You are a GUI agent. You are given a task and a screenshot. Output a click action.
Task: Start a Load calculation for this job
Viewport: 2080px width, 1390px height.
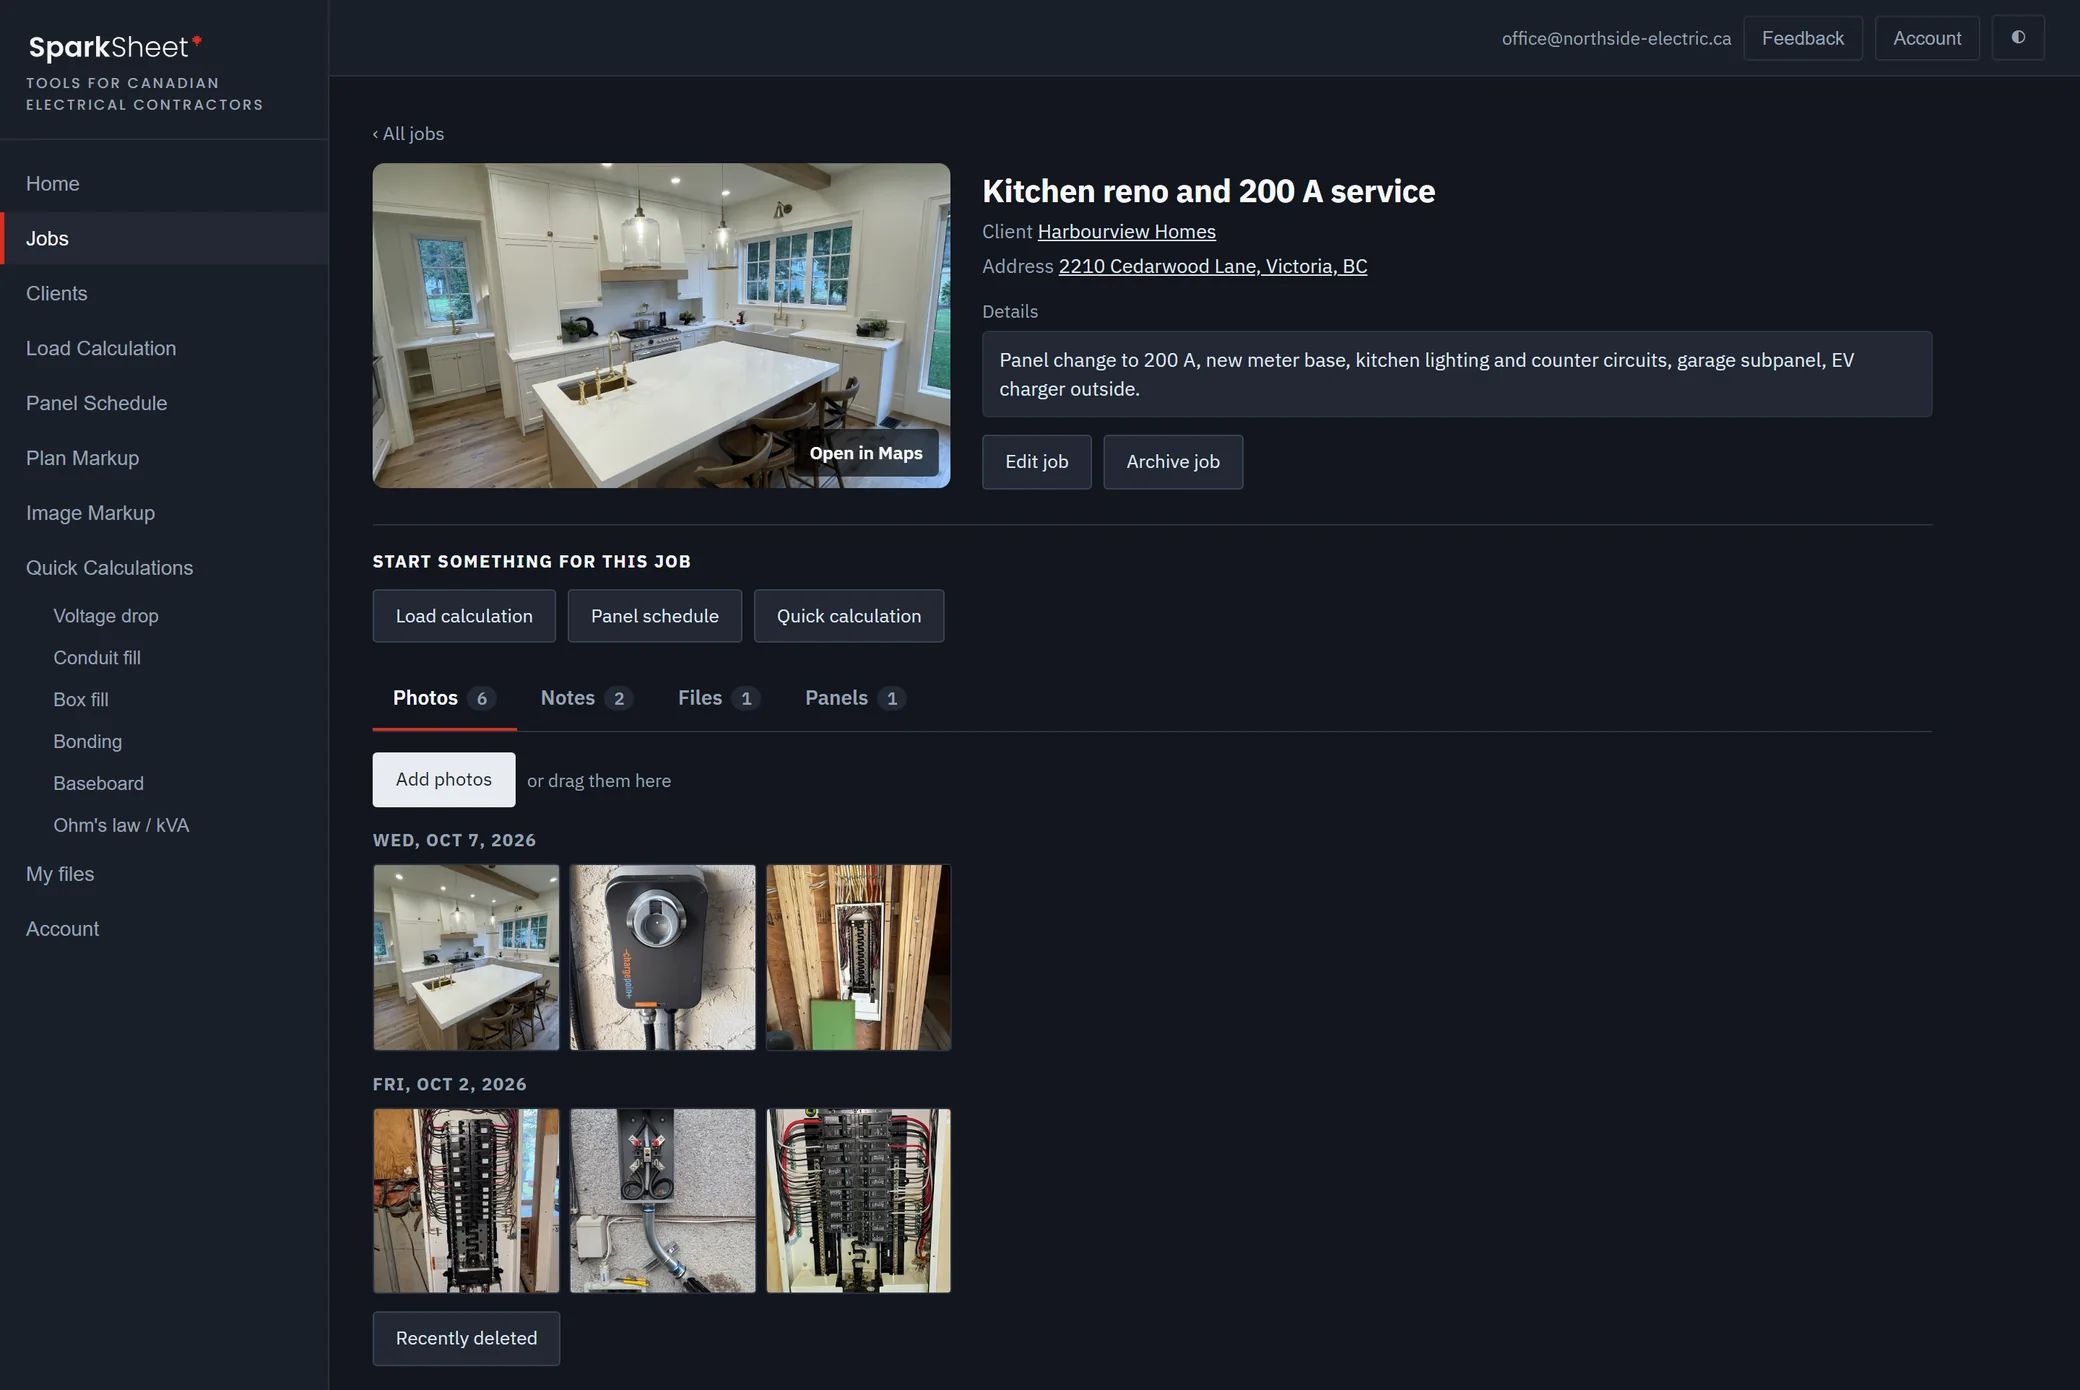pyautogui.click(x=464, y=616)
